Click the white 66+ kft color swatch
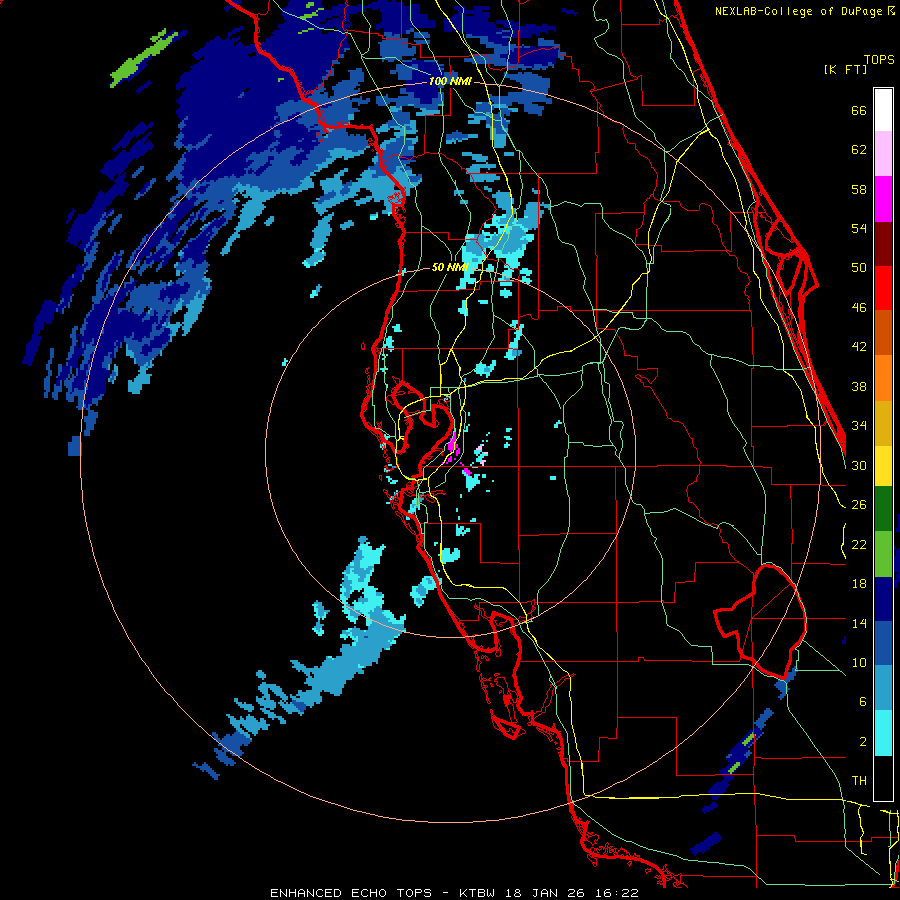Image resolution: width=900 pixels, height=900 pixels. coord(883,110)
